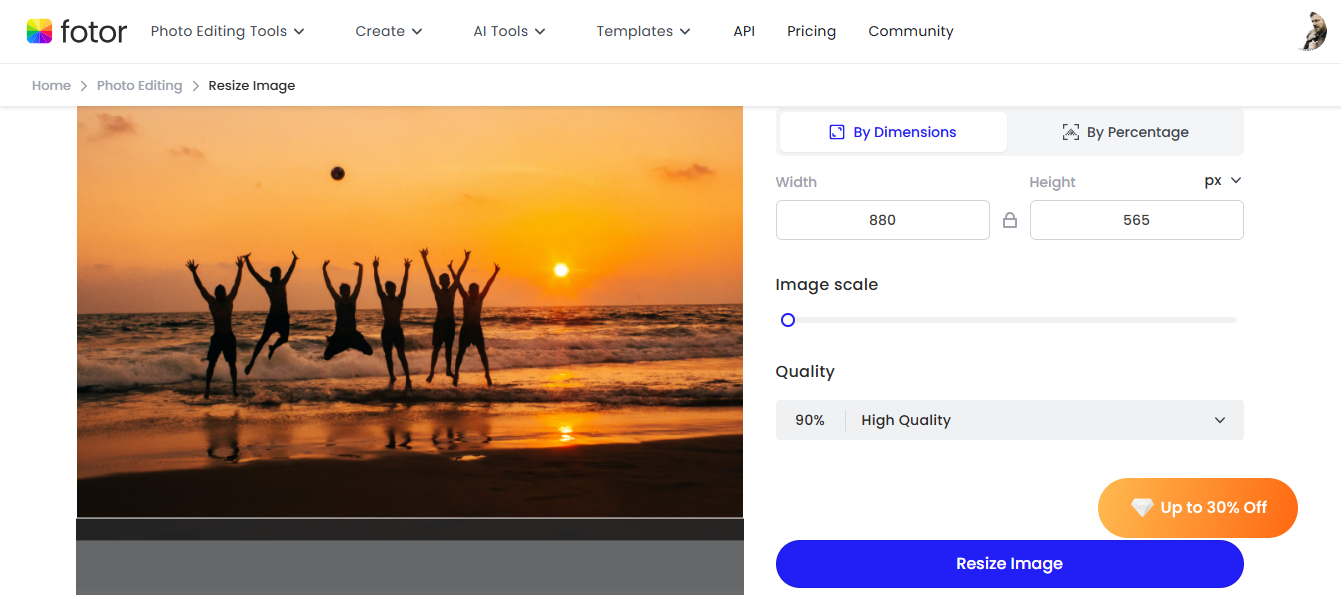
Task: Select the By Dimensions tab
Action: click(x=893, y=132)
